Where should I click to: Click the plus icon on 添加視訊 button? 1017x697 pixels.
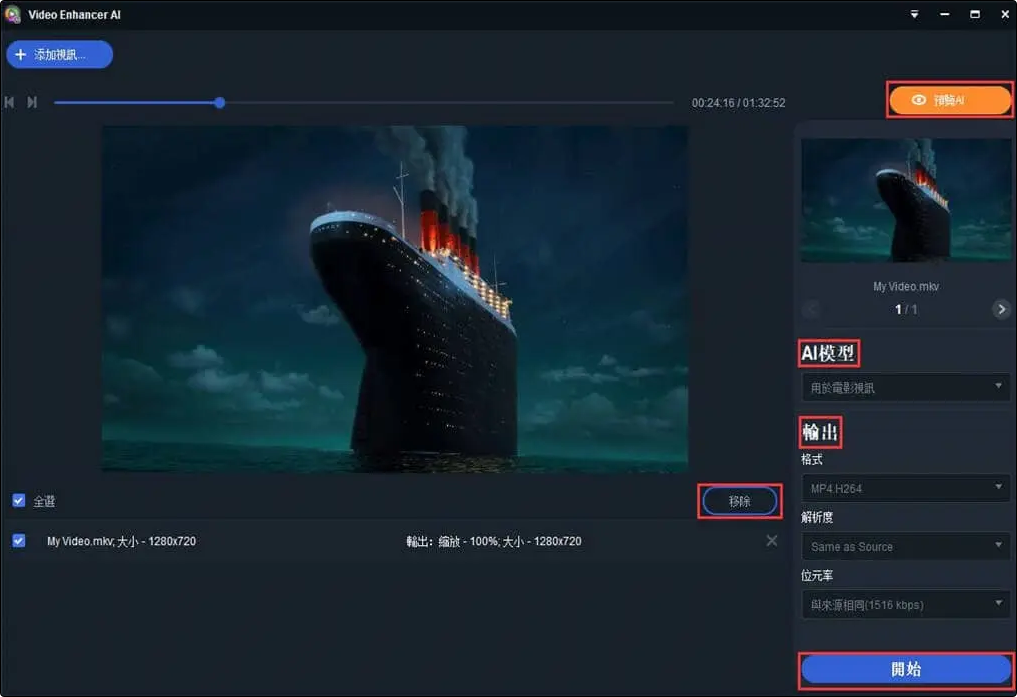click(x=22, y=54)
